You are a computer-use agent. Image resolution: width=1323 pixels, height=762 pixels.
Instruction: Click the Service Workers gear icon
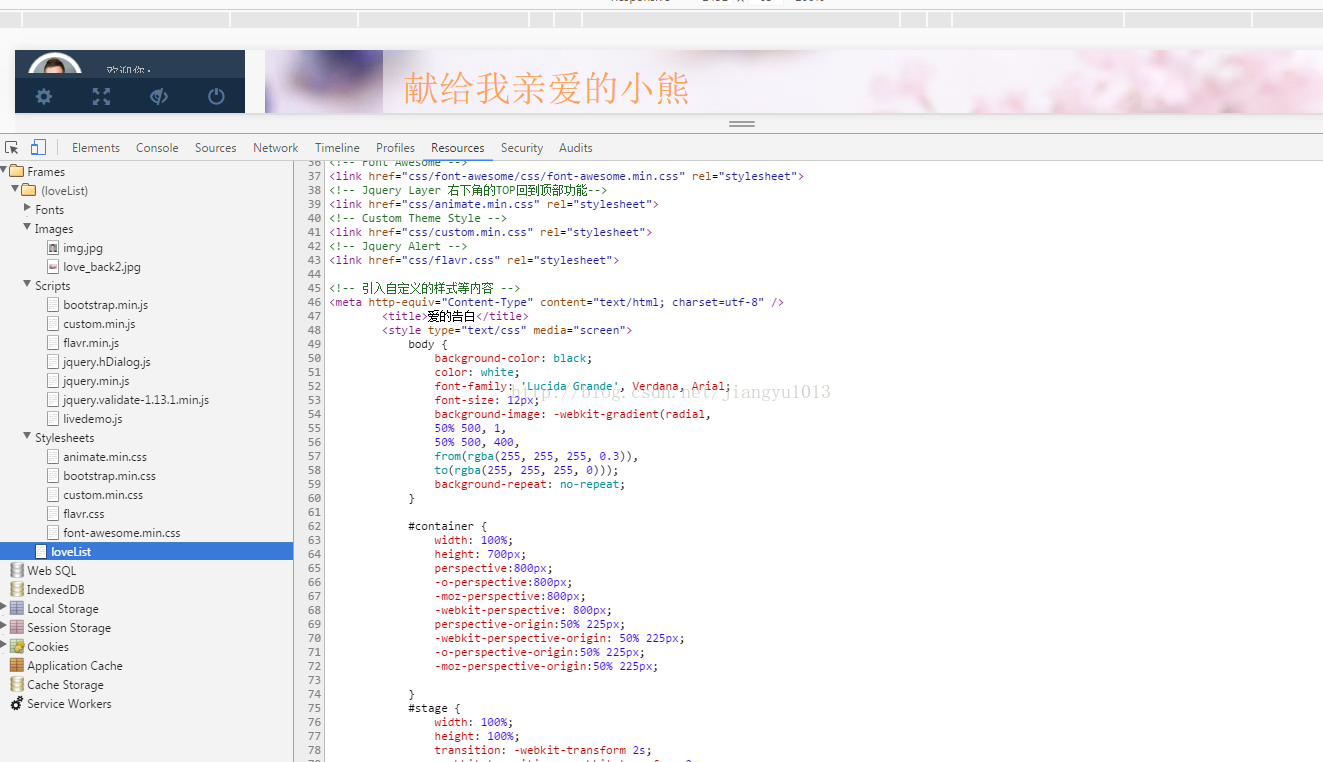pyautogui.click(x=17, y=703)
